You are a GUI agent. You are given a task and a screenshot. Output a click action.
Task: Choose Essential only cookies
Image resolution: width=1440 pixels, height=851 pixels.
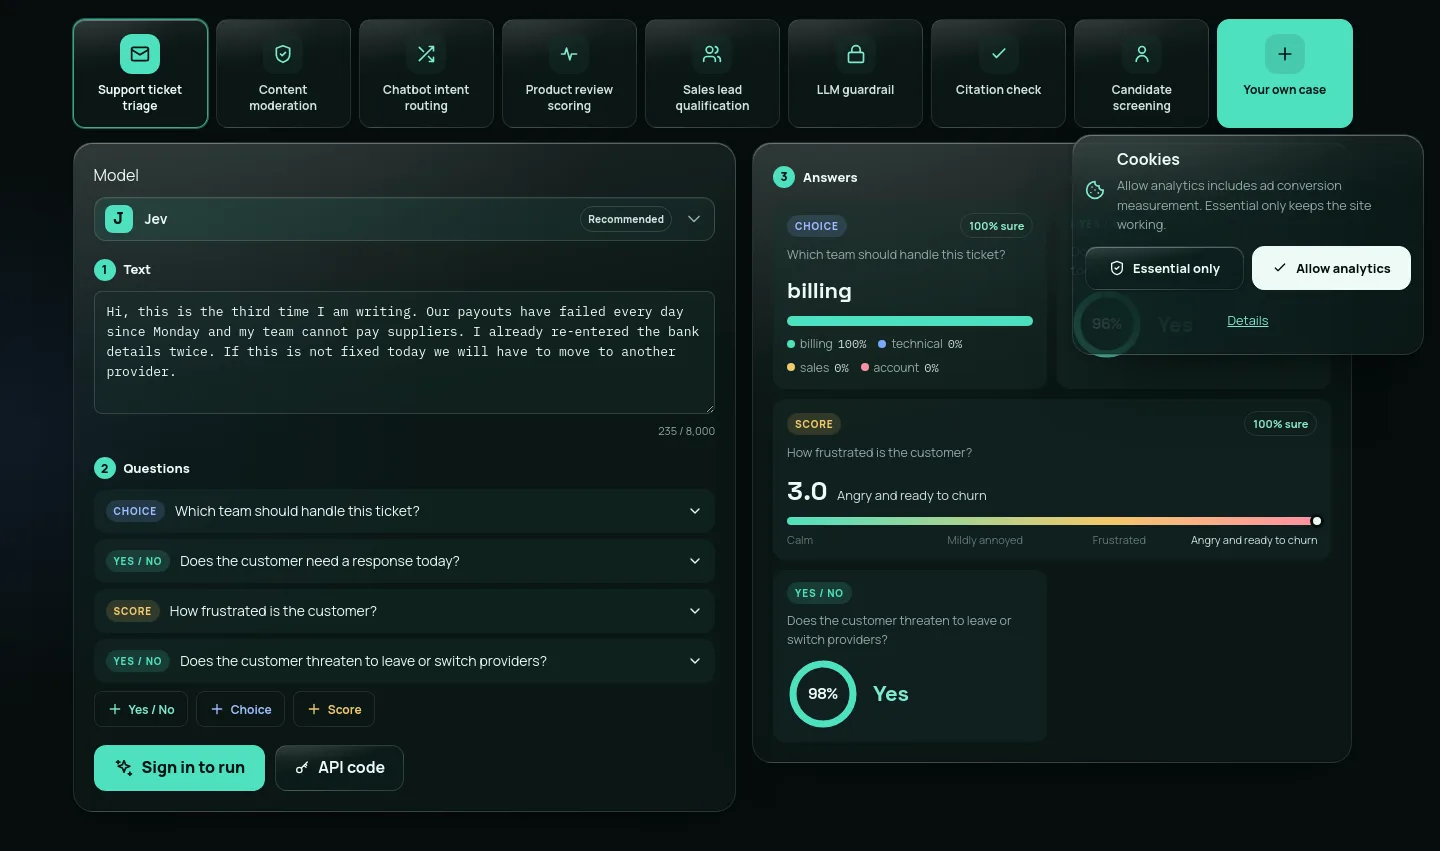(x=1164, y=268)
